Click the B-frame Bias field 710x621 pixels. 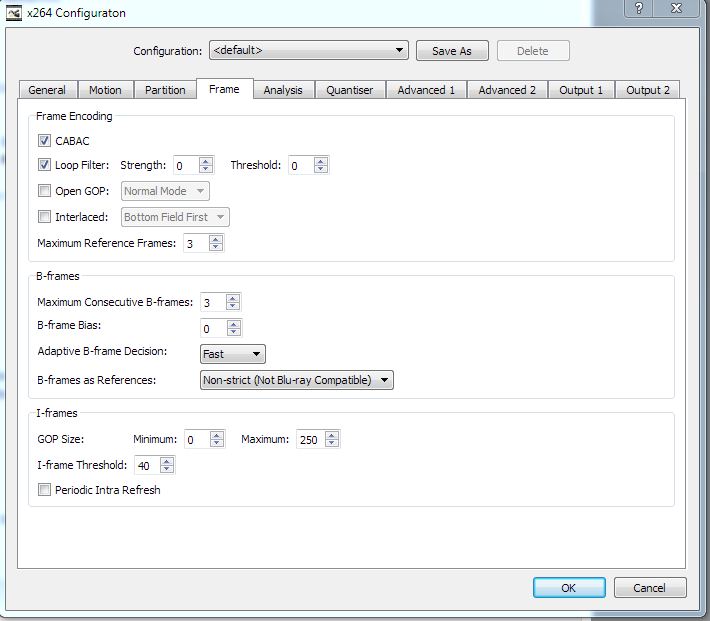214,328
